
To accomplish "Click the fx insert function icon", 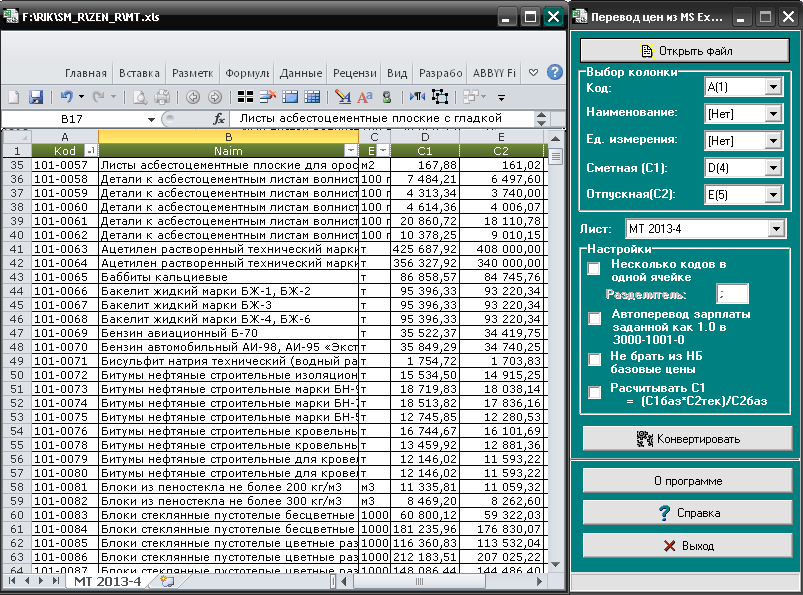I will [218, 118].
